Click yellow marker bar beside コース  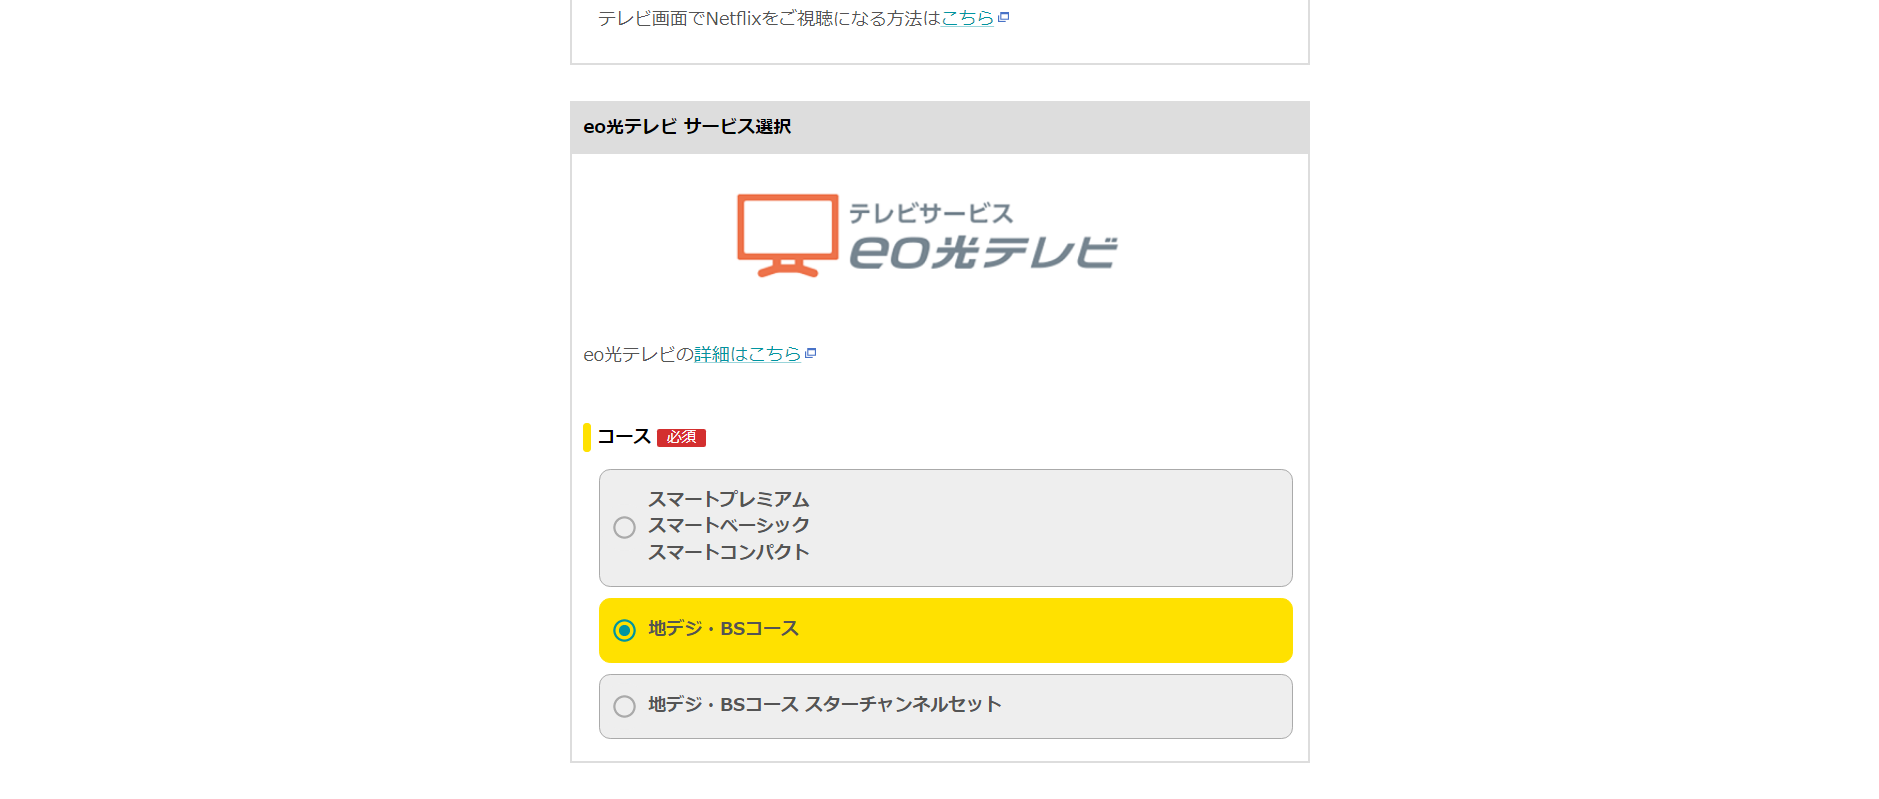[x=587, y=437]
